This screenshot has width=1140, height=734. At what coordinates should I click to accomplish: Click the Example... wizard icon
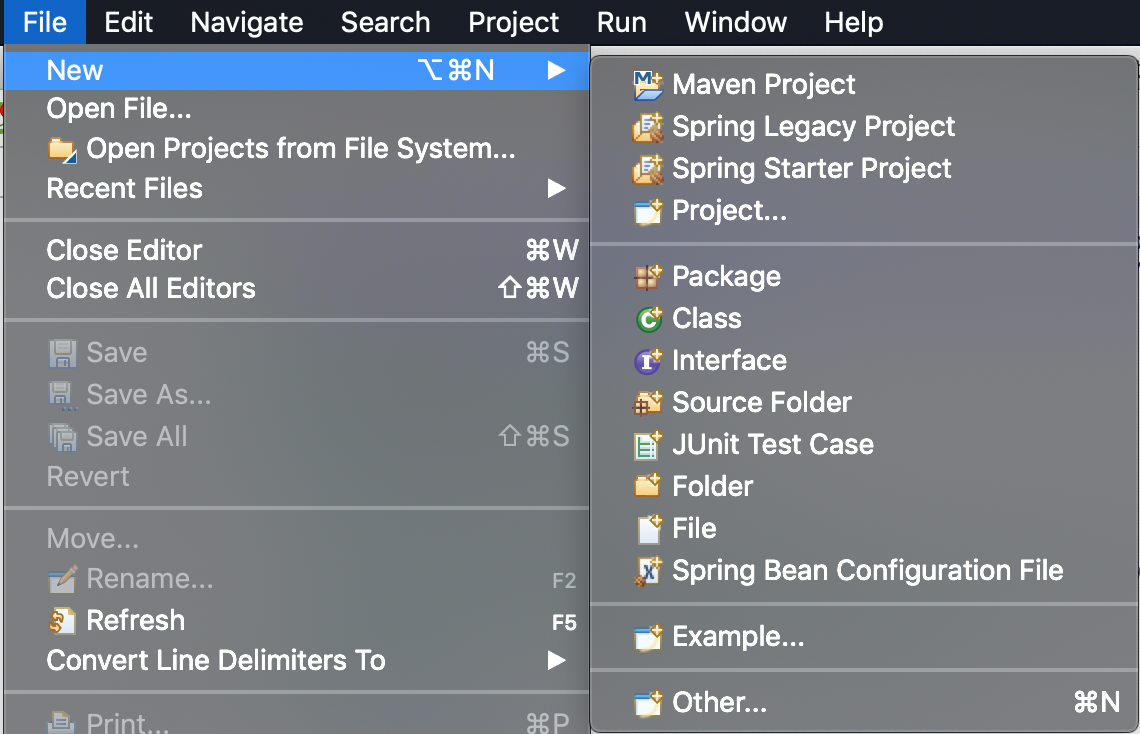coord(648,637)
